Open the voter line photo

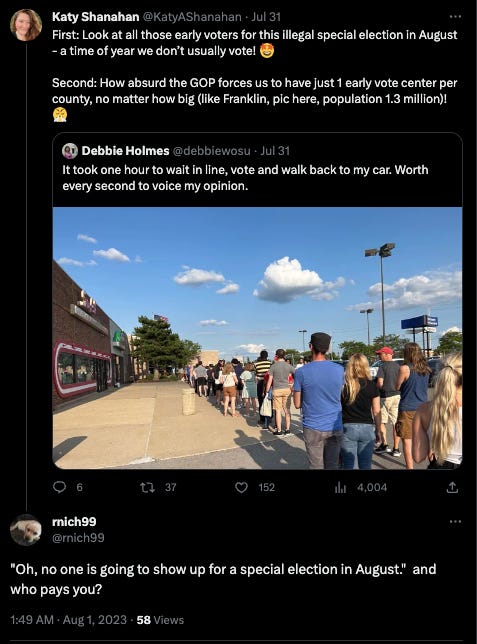pyautogui.click(x=257, y=338)
